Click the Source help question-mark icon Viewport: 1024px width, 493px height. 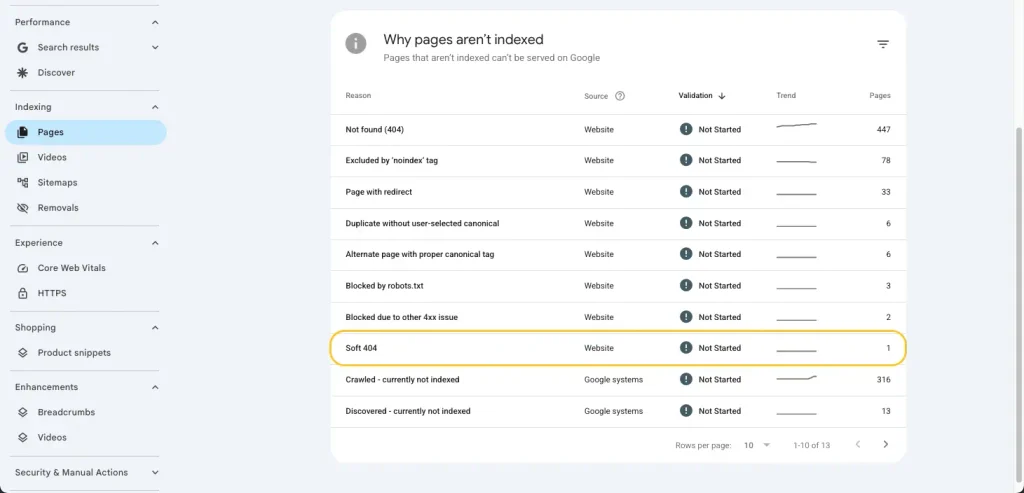pos(620,96)
